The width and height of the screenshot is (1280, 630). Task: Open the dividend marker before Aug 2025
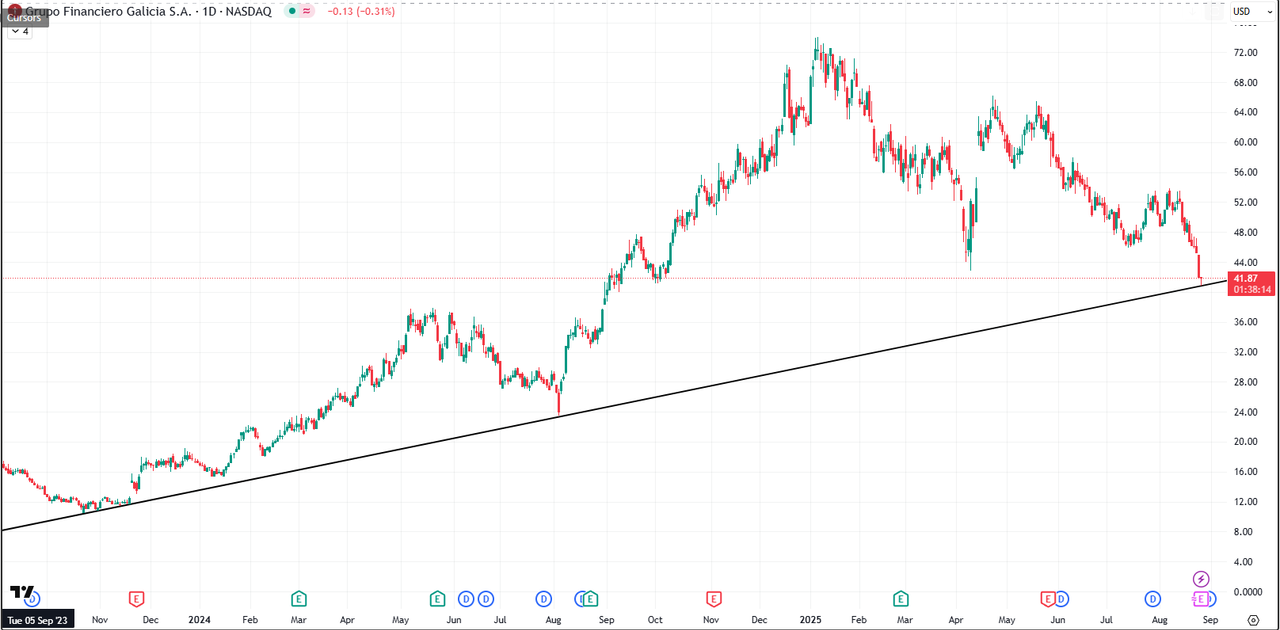pyautogui.click(x=1152, y=599)
